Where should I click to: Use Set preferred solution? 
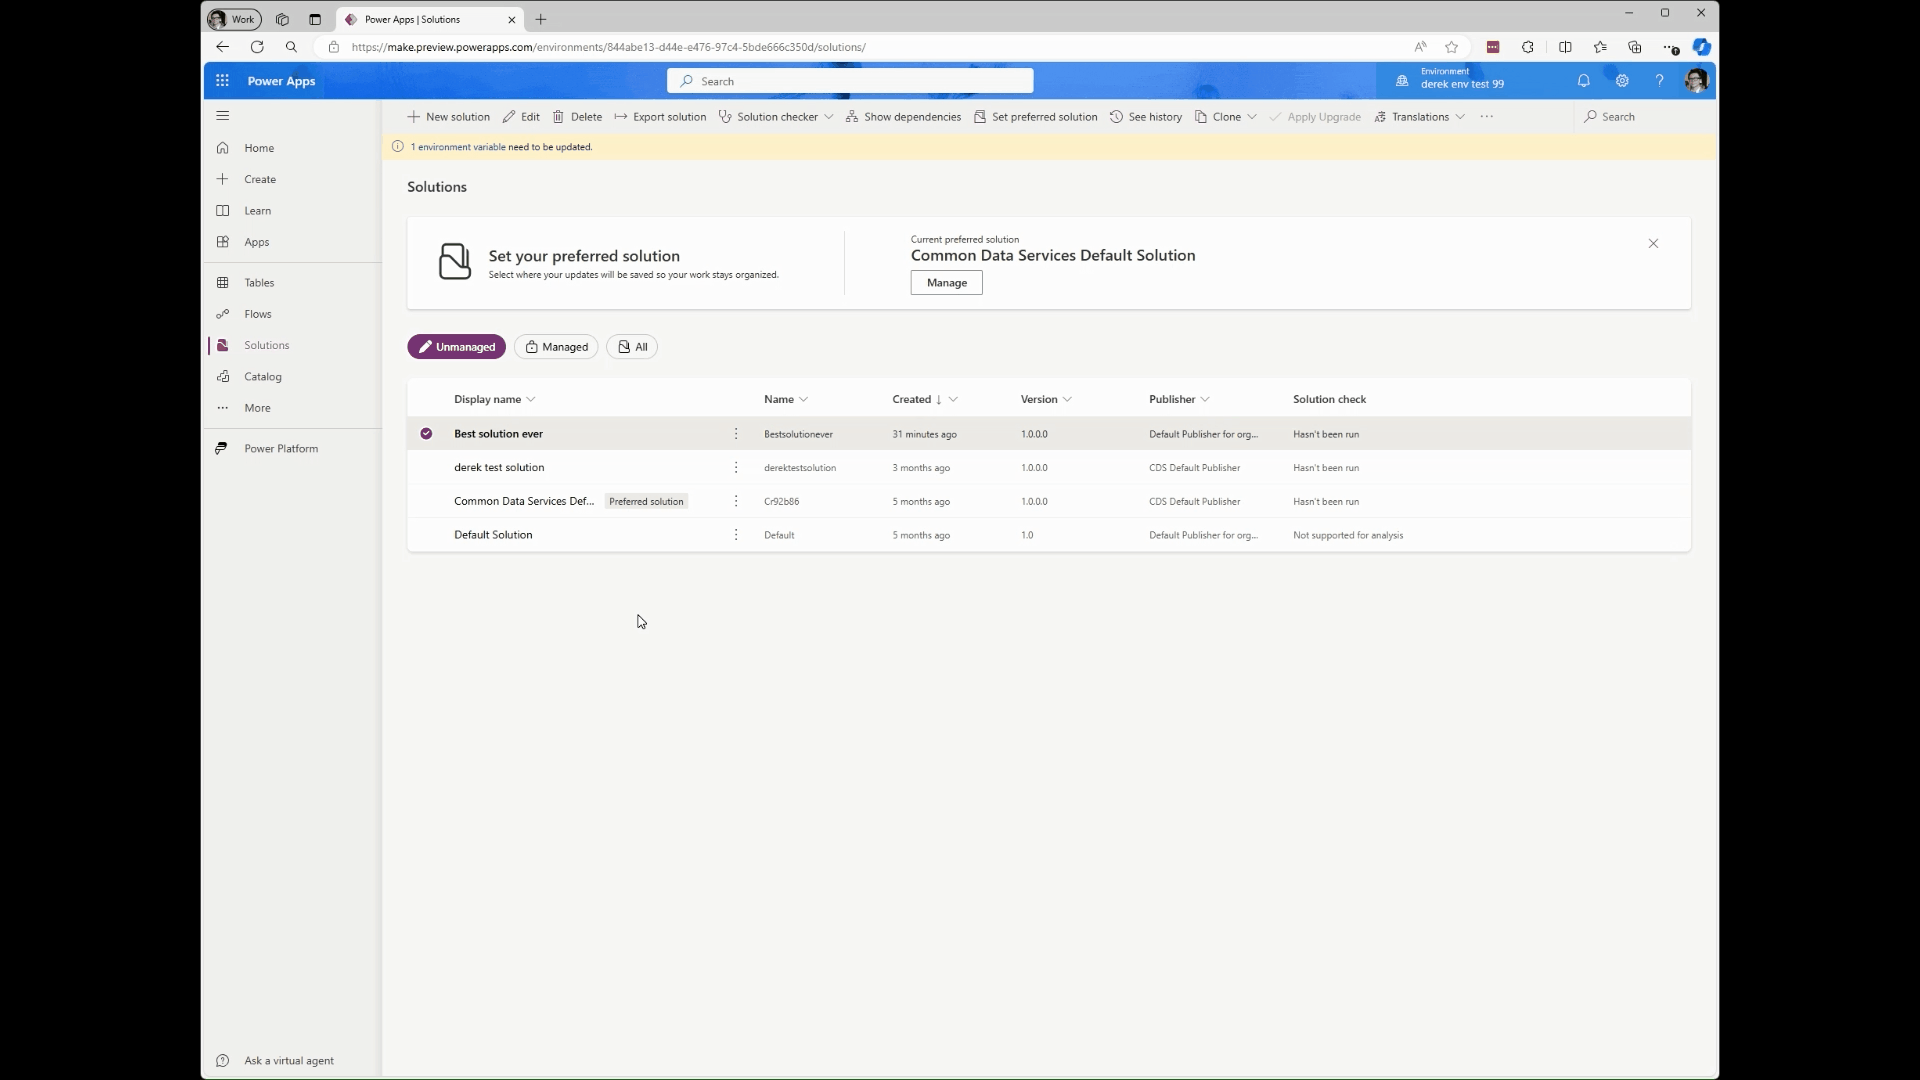tap(1036, 116)
